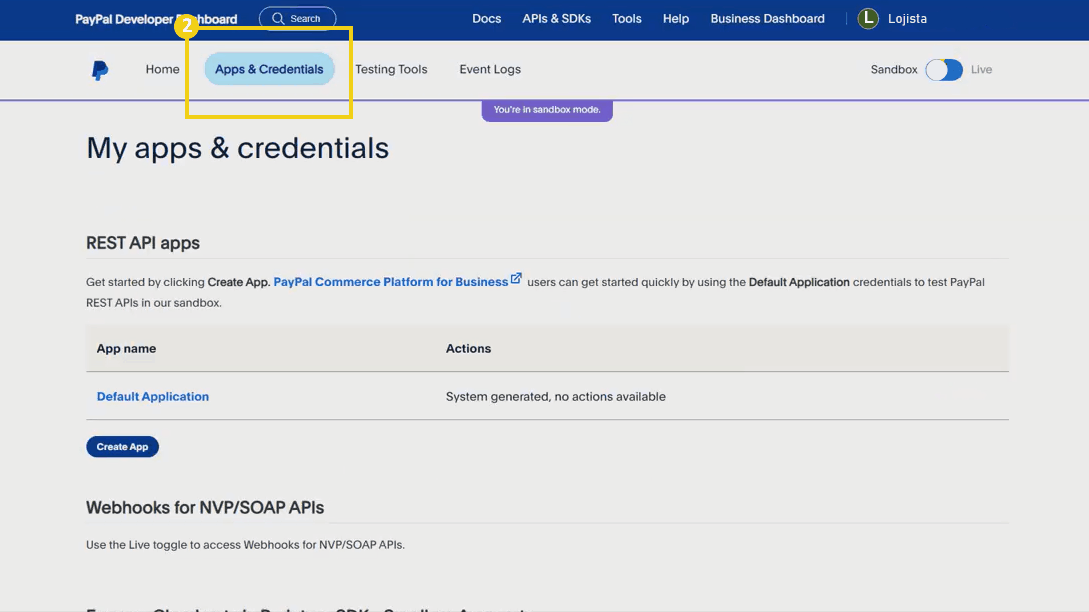Switch to the Testing Tools tab
Image resolution: width=1089 pixels, height=612 pixels.
391,69
